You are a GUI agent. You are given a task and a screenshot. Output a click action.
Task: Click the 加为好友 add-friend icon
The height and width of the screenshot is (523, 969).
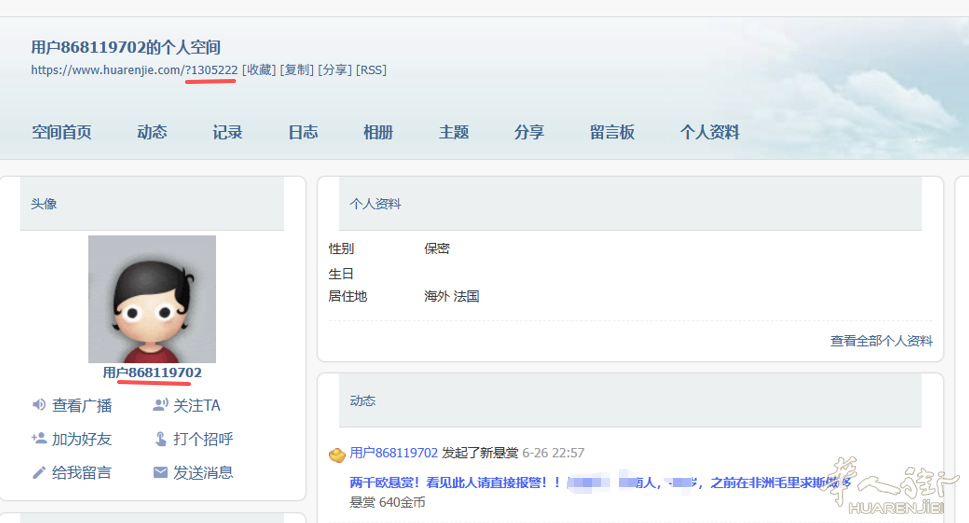39,438
